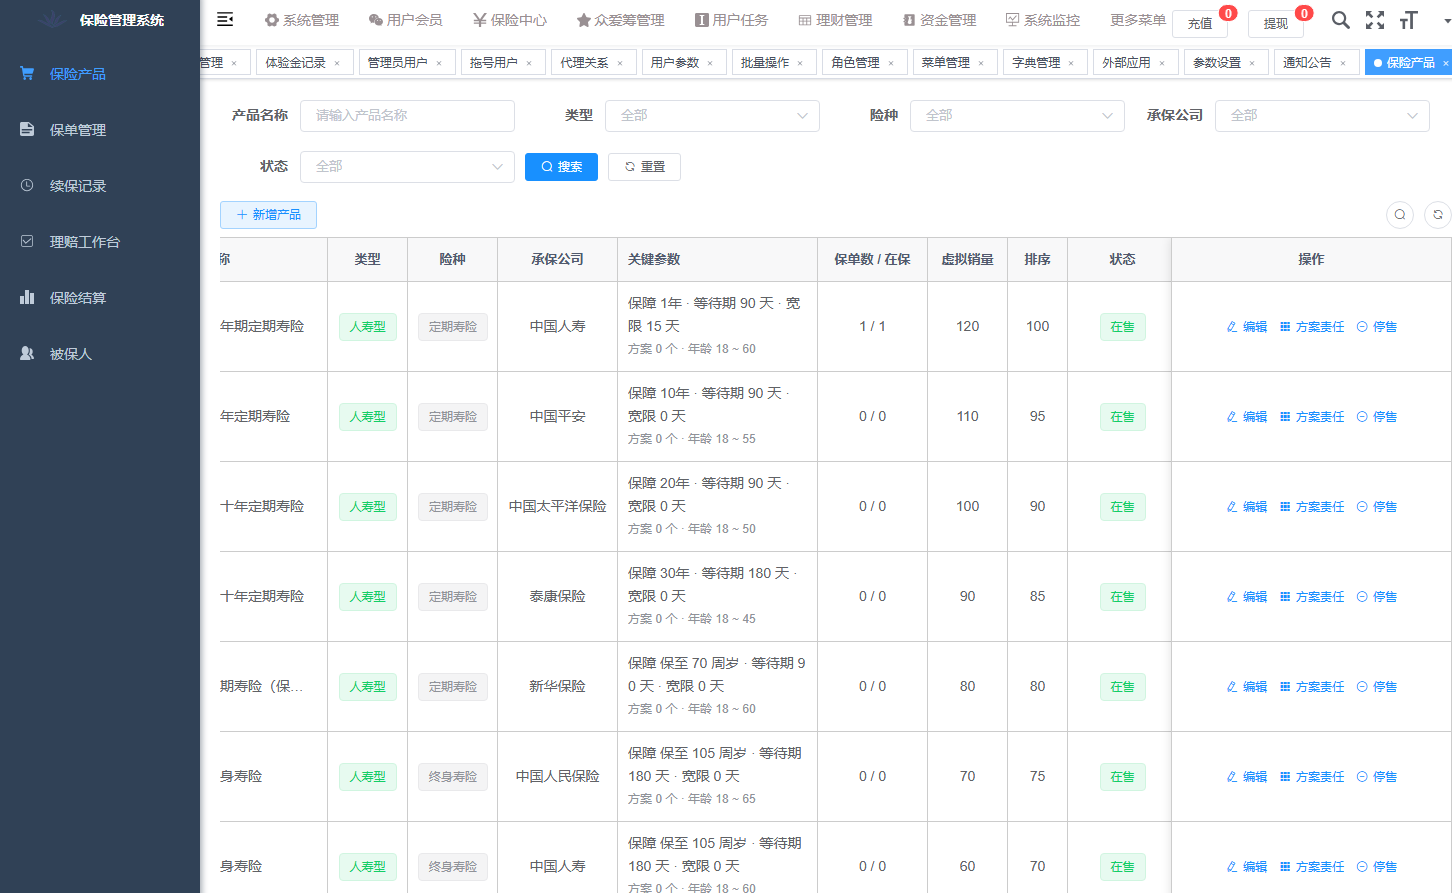
Task: Close the 体验金记录 tab
Action: click(337, 63)
